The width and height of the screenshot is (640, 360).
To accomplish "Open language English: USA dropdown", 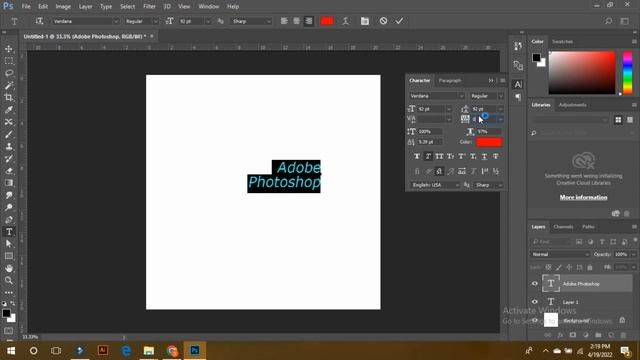I will [x=435, y=185].
